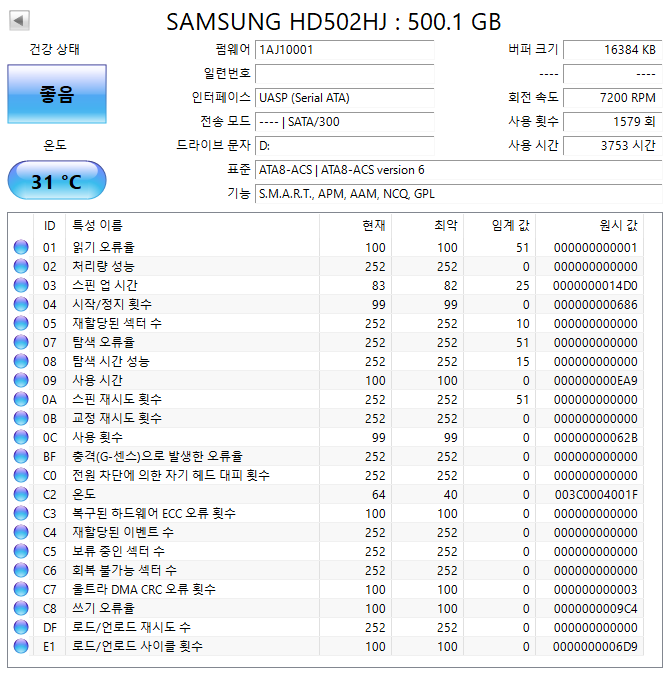Click the status orb for 사용 횟수 row 0C

pos(21,438)
